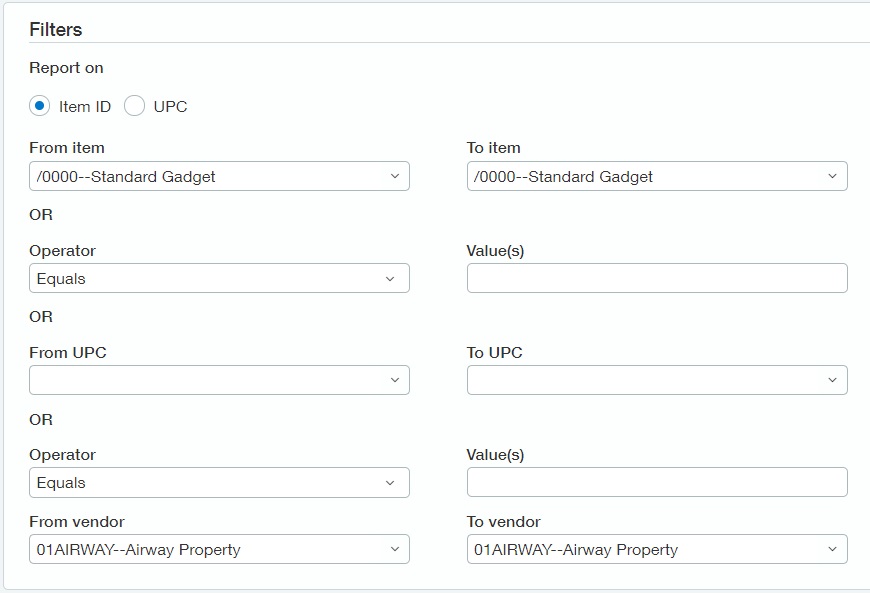Click the chevron in the lower Operator field
Image resolution: width=870 pixels, height=593 pixels.
[390, 483]
